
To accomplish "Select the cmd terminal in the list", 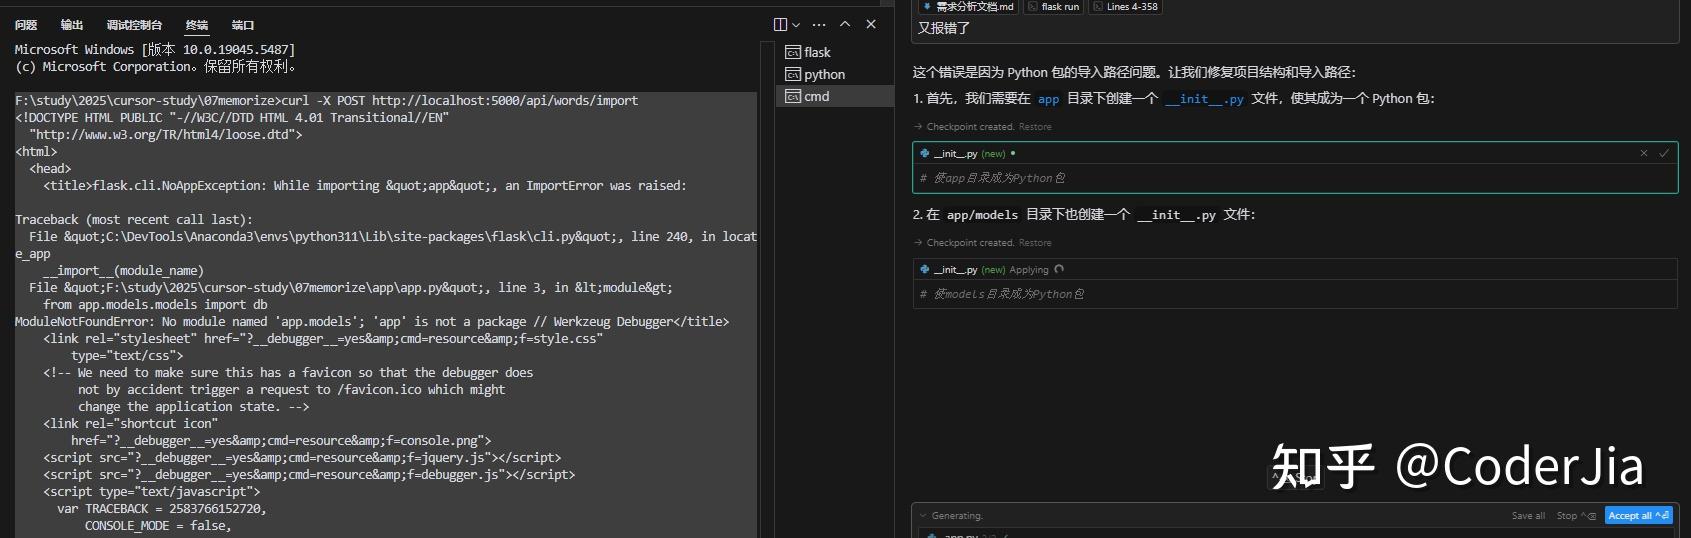I will tap(834, 96).
